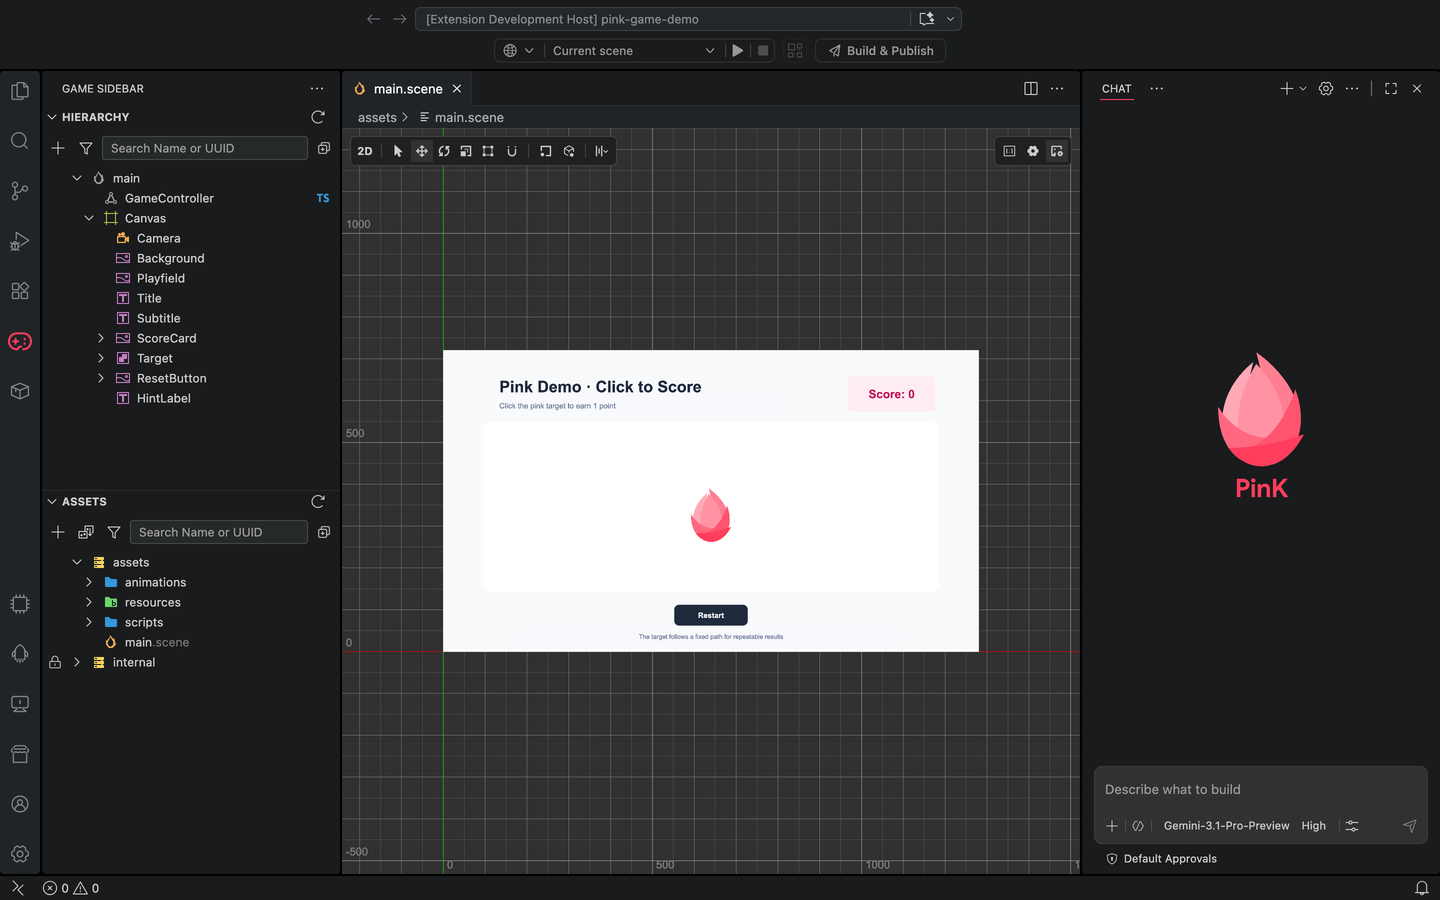Image resolution: width=1440 pixels, height=900 pixels.
Task: Open the Current scene dropdown
Action: [634, 51]
